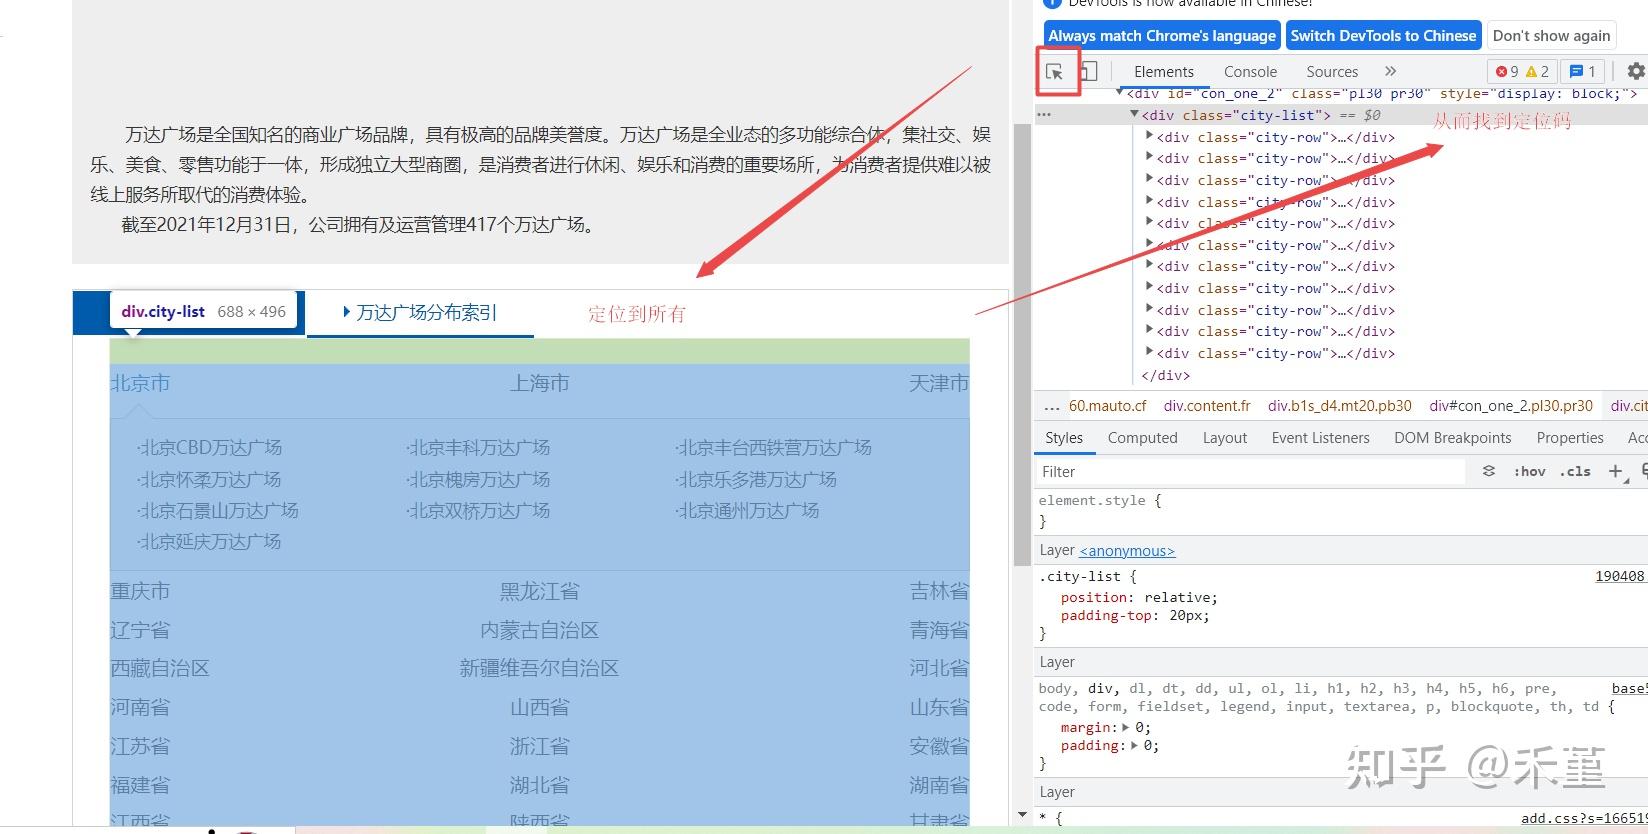
Task: Open the <anonymous> layer link
Action: point(1127,551)
